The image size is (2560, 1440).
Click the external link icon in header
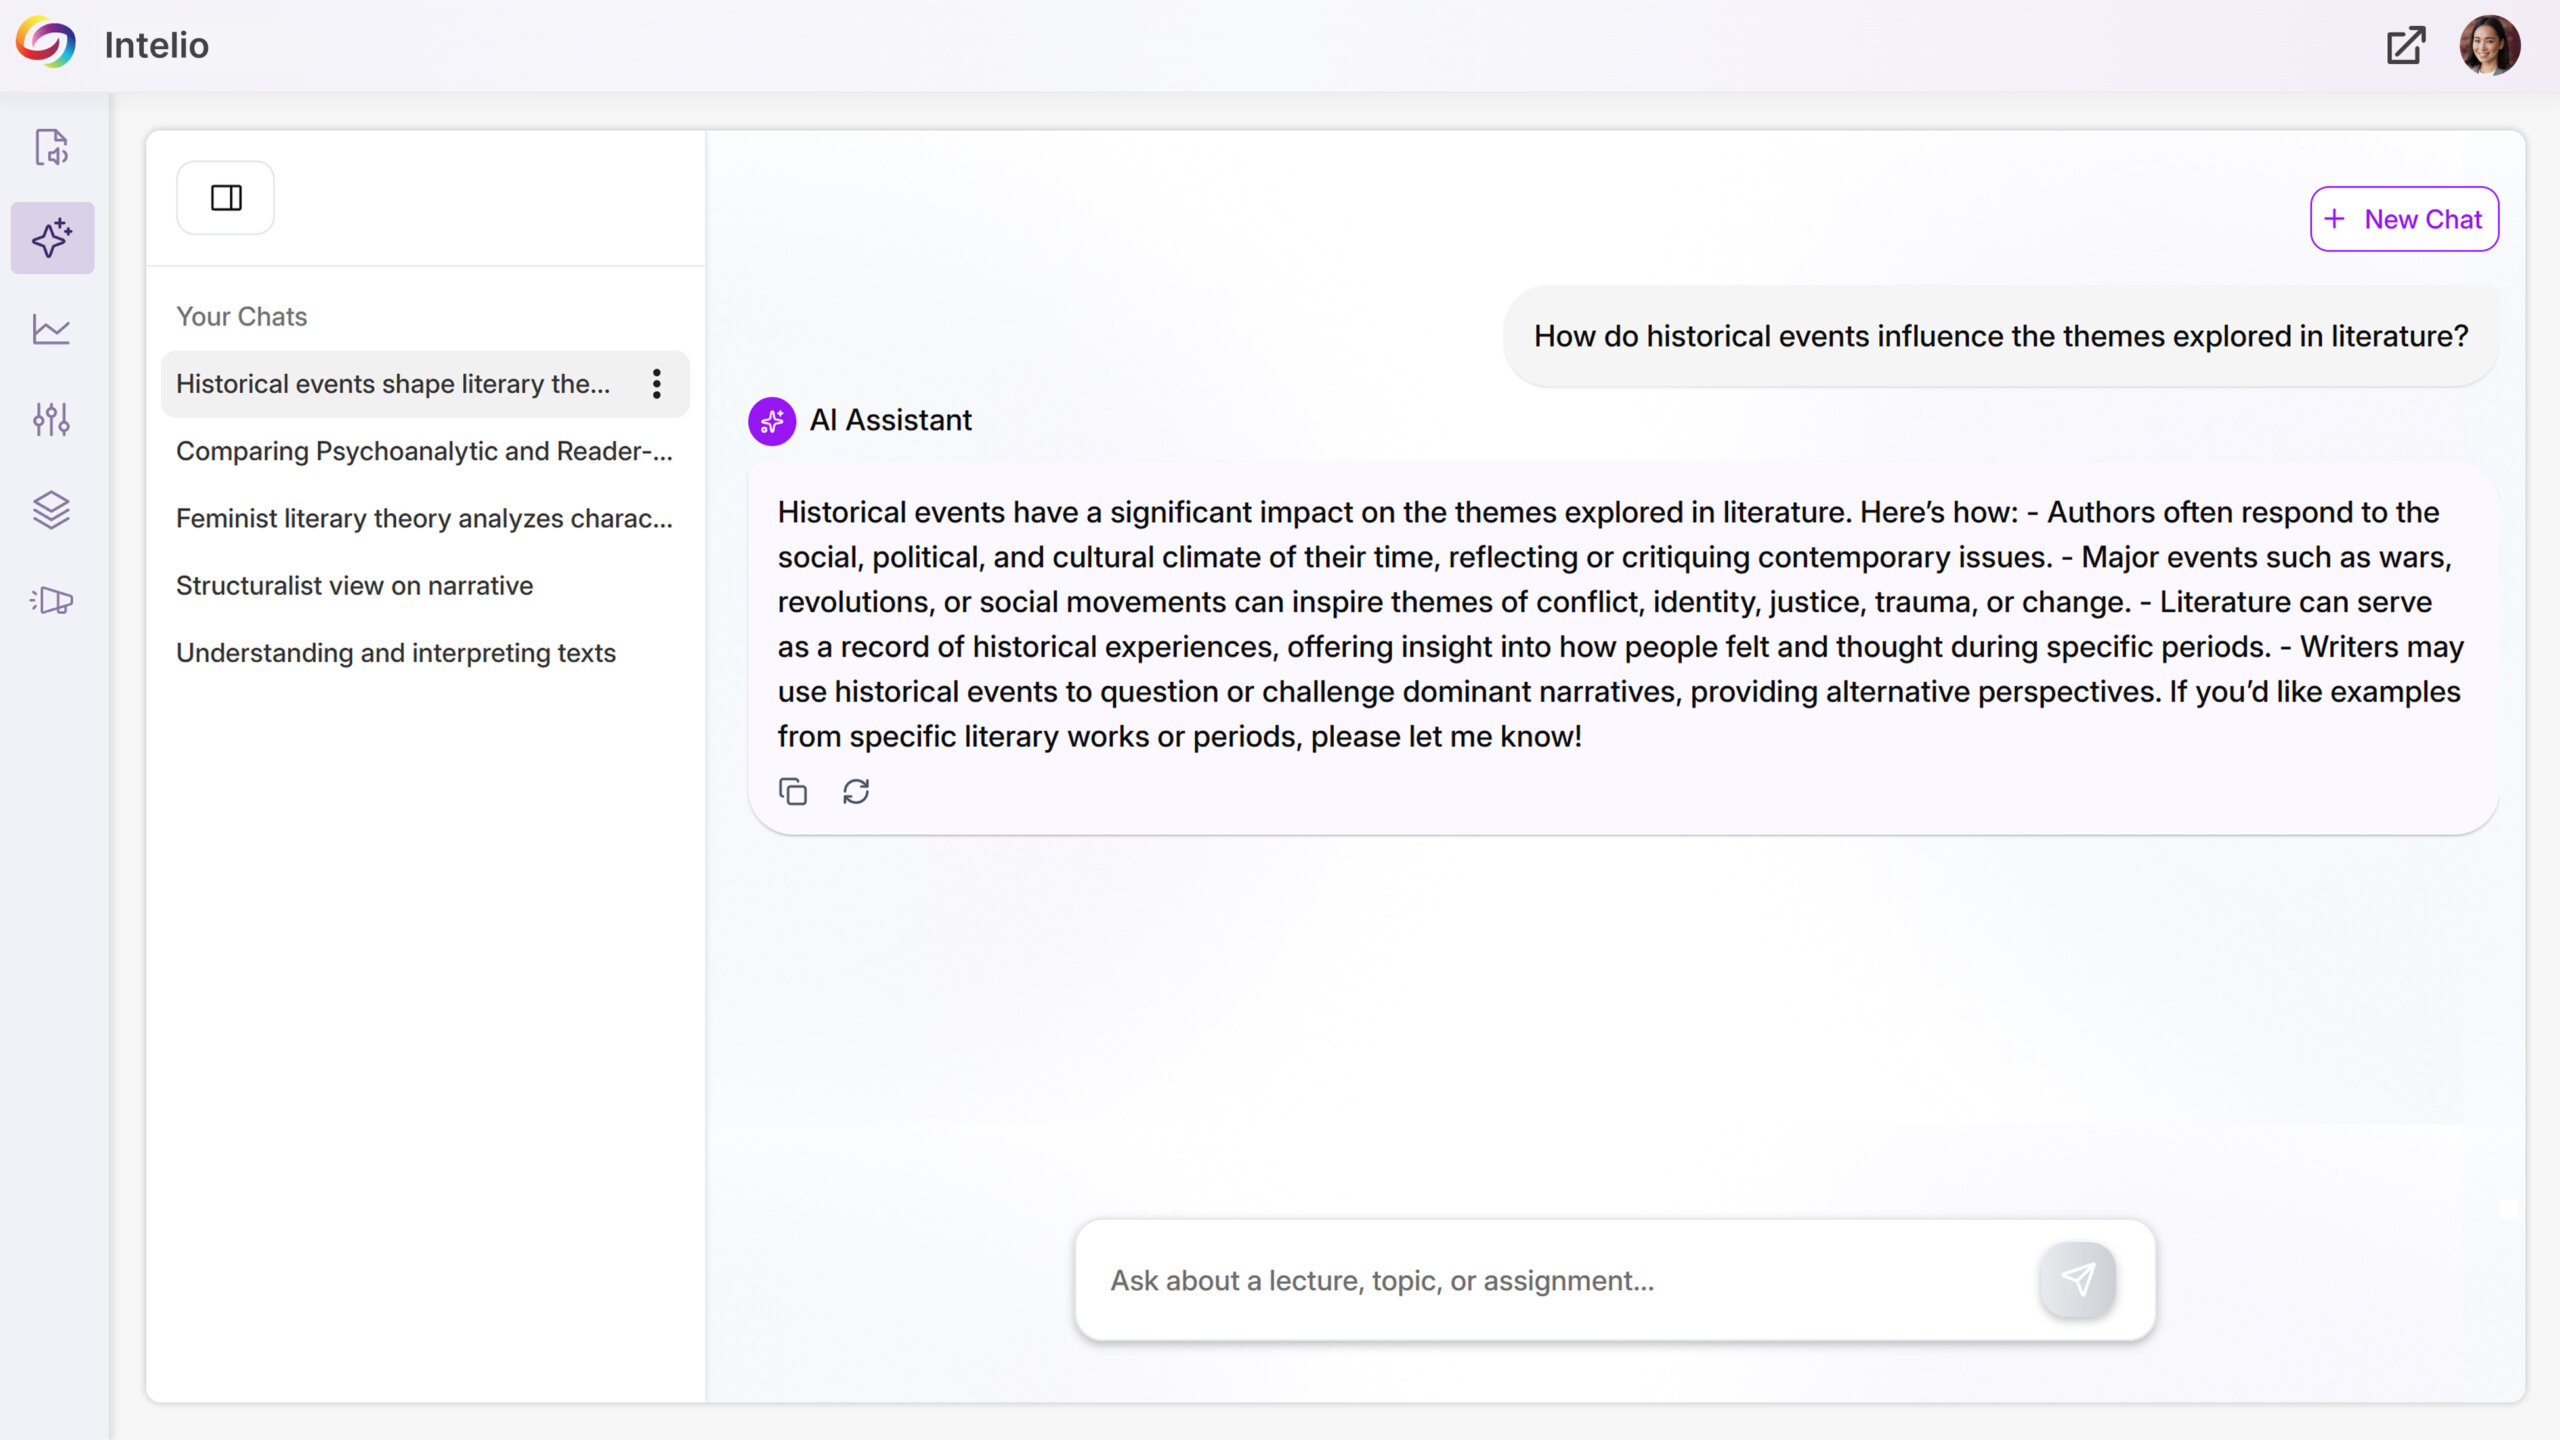pos(2405,45)
